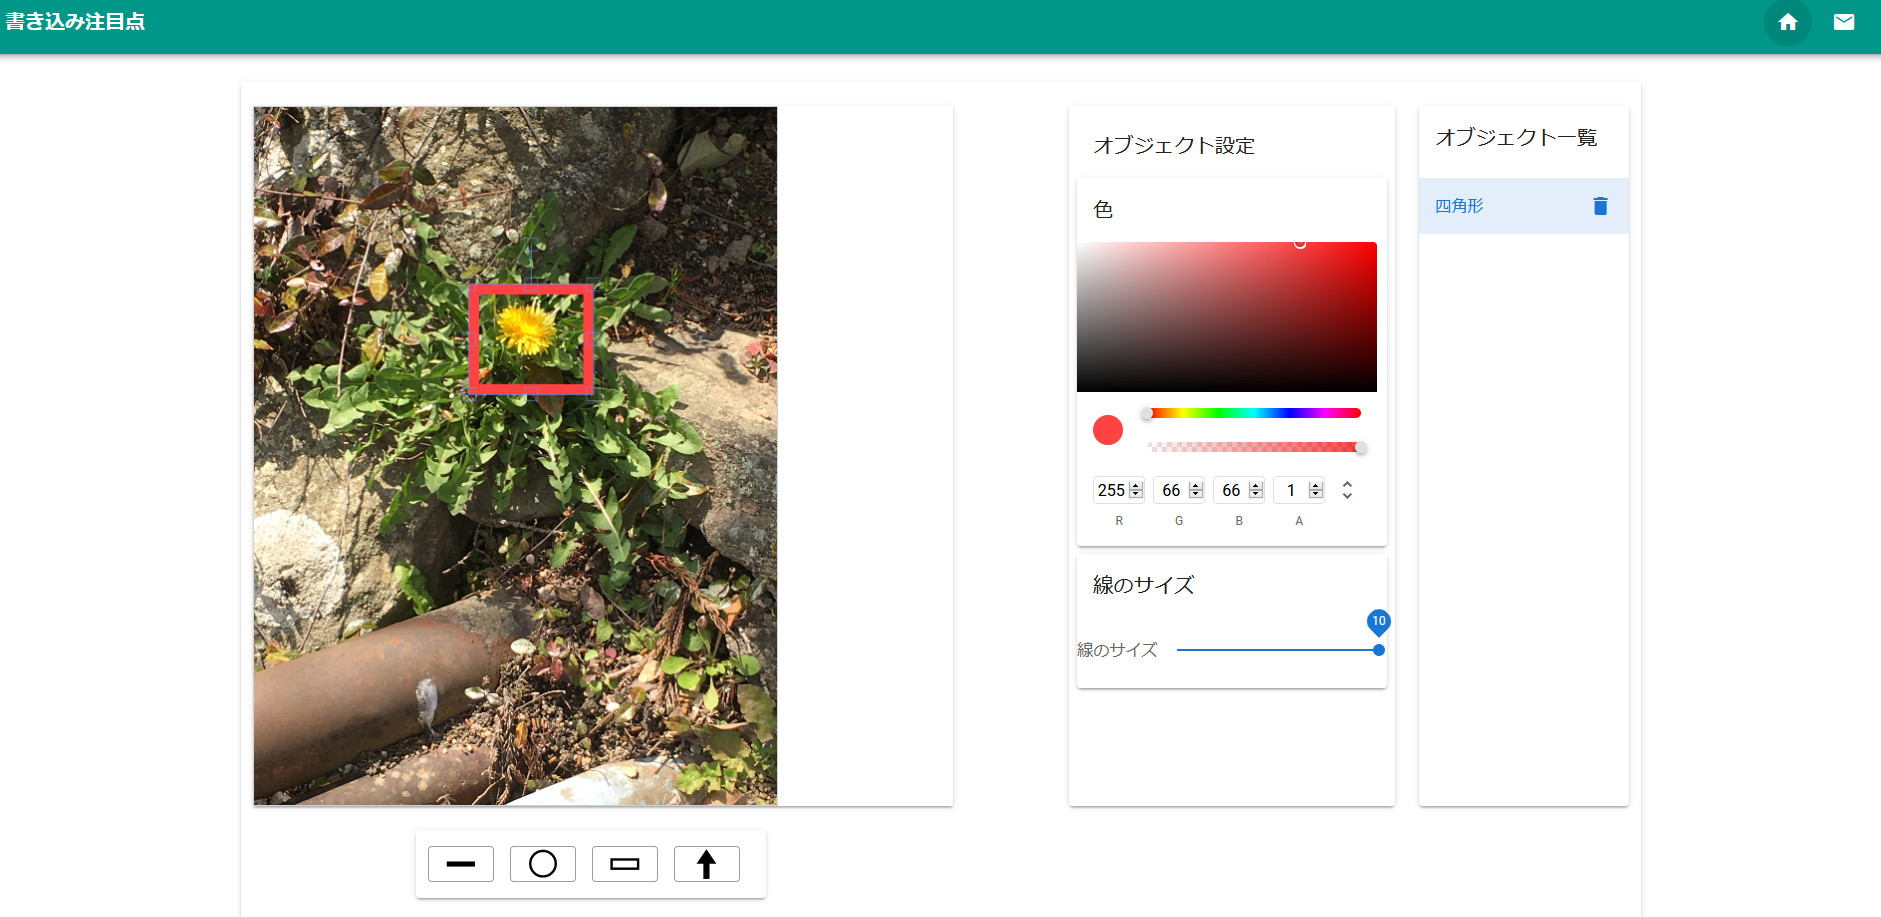Image resolution: width=1881 pixels, height=917 pixels.
Task: Select the rectangle drawing tool
Action: click(625, 863)
